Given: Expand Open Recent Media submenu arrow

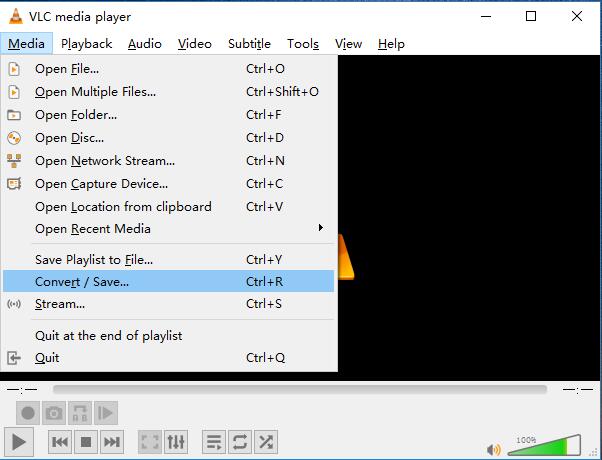Looking at the screenshot, I should (x=321, y=228).
